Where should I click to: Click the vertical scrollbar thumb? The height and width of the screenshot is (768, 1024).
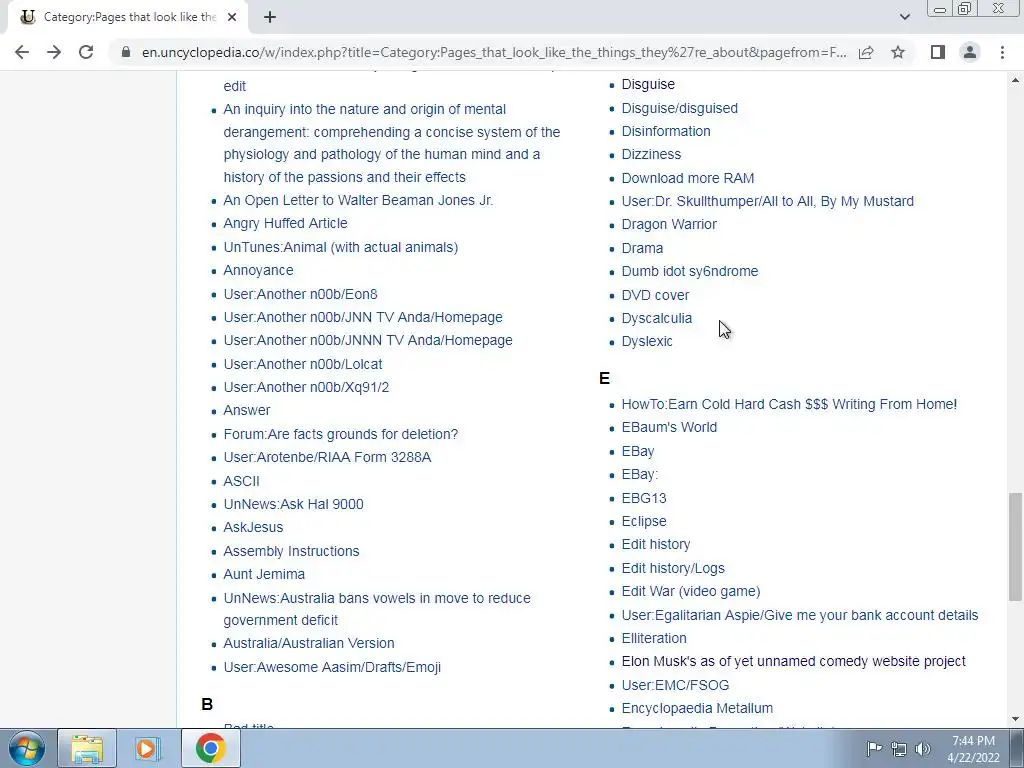[x=1015, y=547]
